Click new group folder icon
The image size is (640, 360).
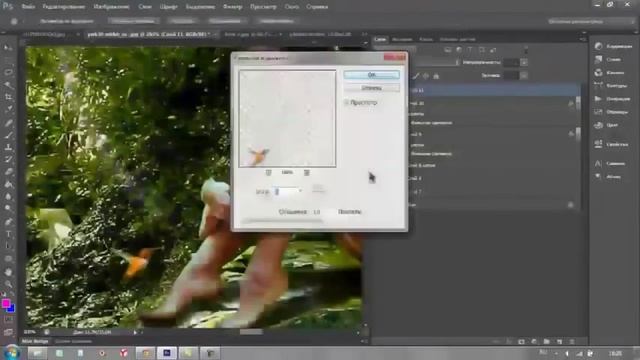point(547,341)
